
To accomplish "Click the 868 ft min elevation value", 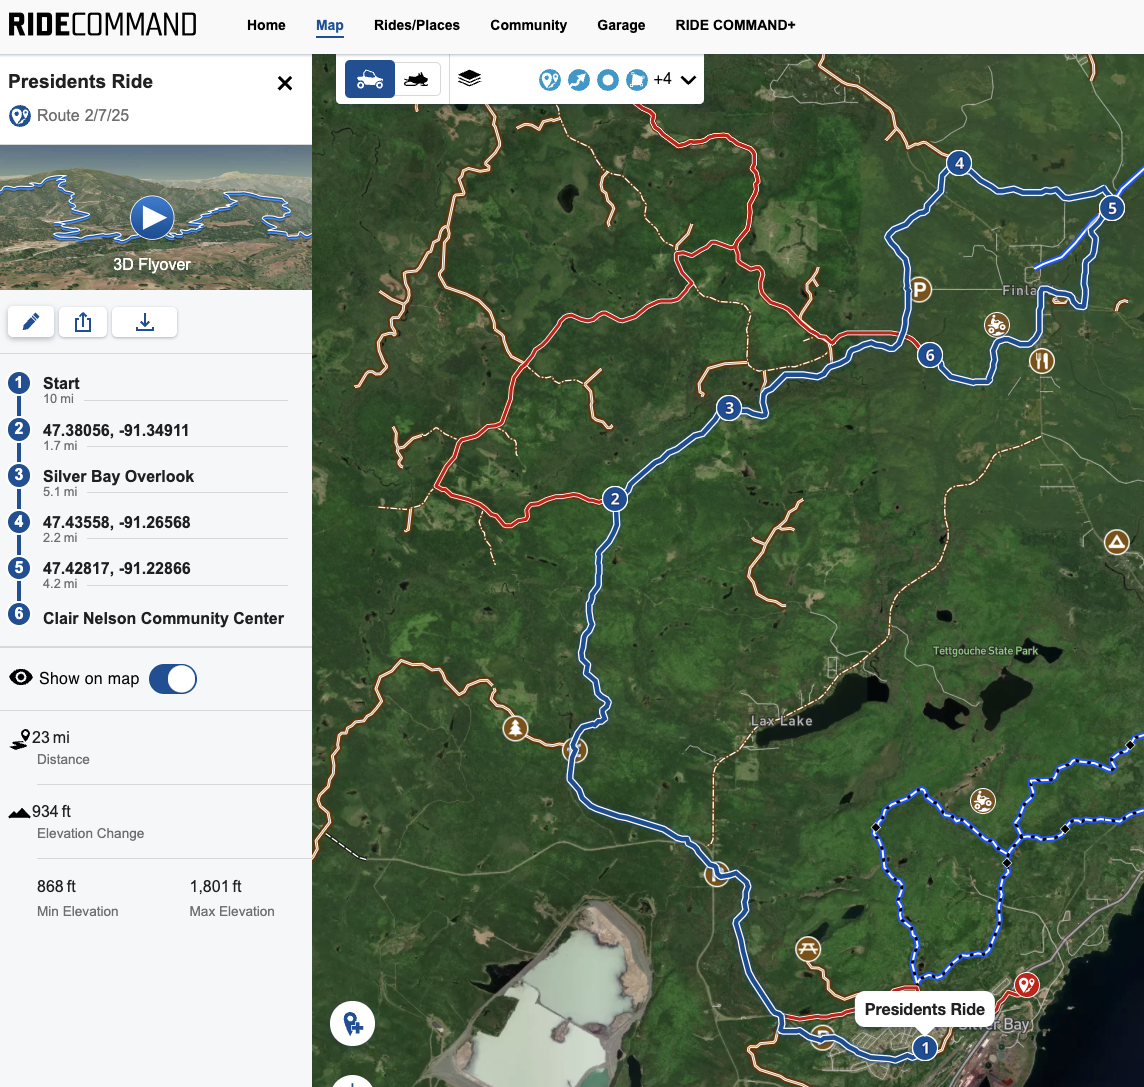I will (56, 886).
